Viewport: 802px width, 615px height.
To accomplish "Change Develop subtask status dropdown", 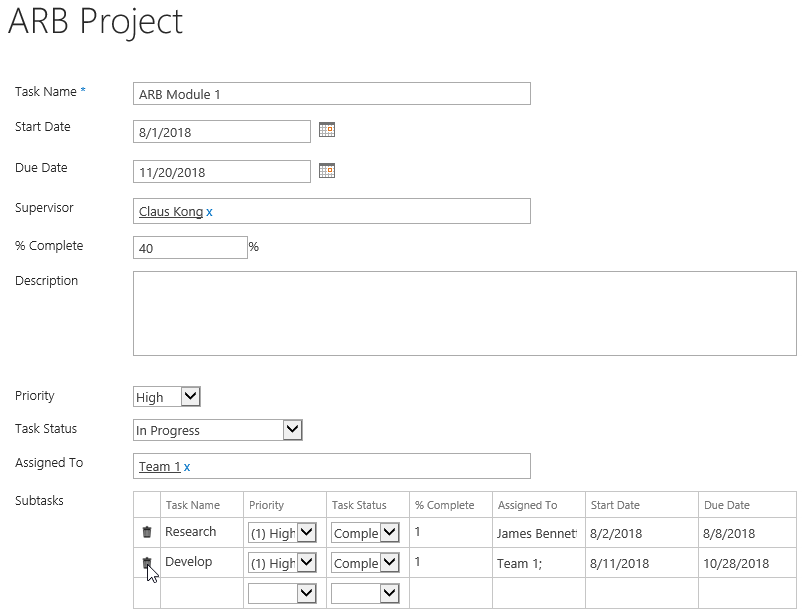I will (365, 563).
